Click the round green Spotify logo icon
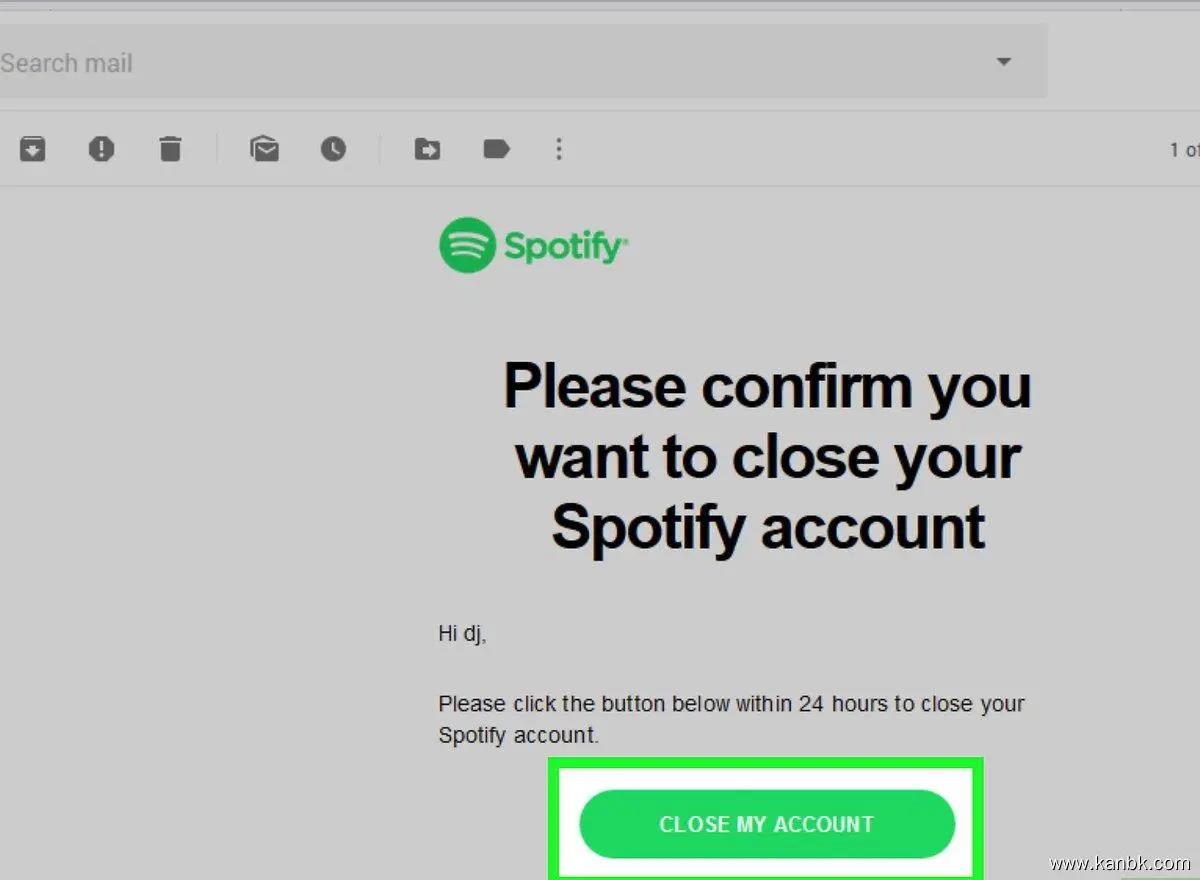Screen dimensions: 1200x880 point(467,245)
